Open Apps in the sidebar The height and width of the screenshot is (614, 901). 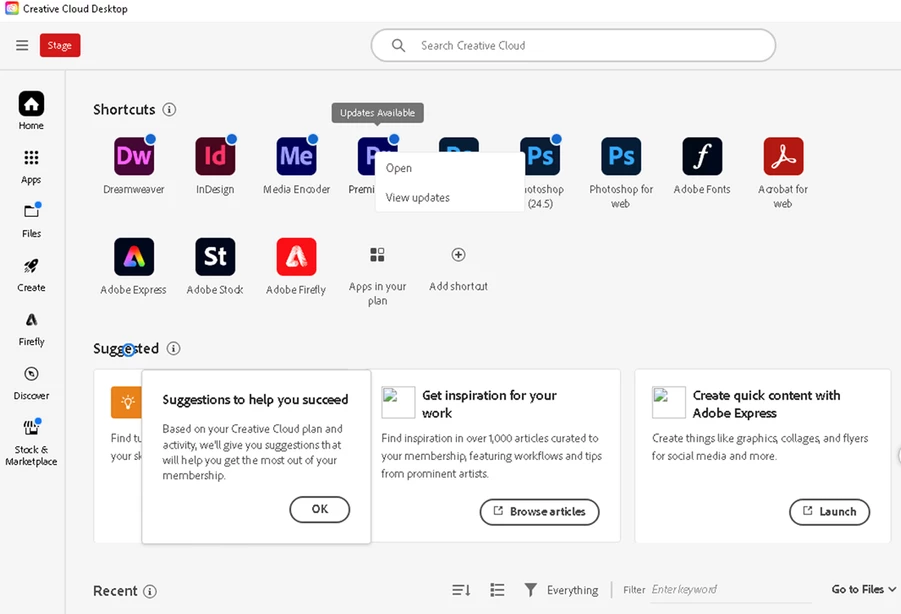31,167
